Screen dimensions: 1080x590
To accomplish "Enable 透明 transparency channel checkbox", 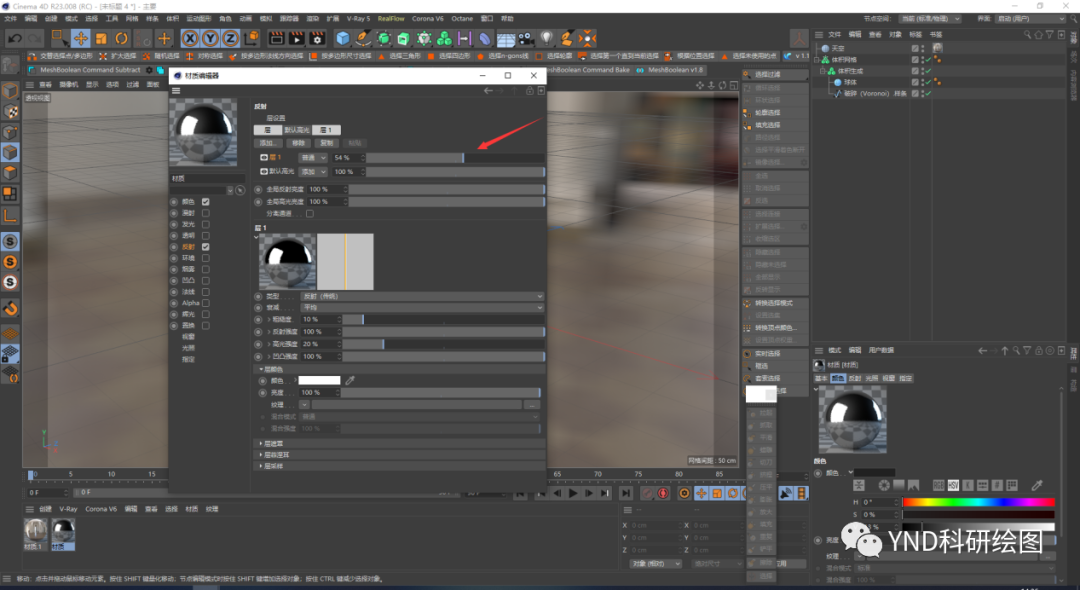I will tap(205, 235).
